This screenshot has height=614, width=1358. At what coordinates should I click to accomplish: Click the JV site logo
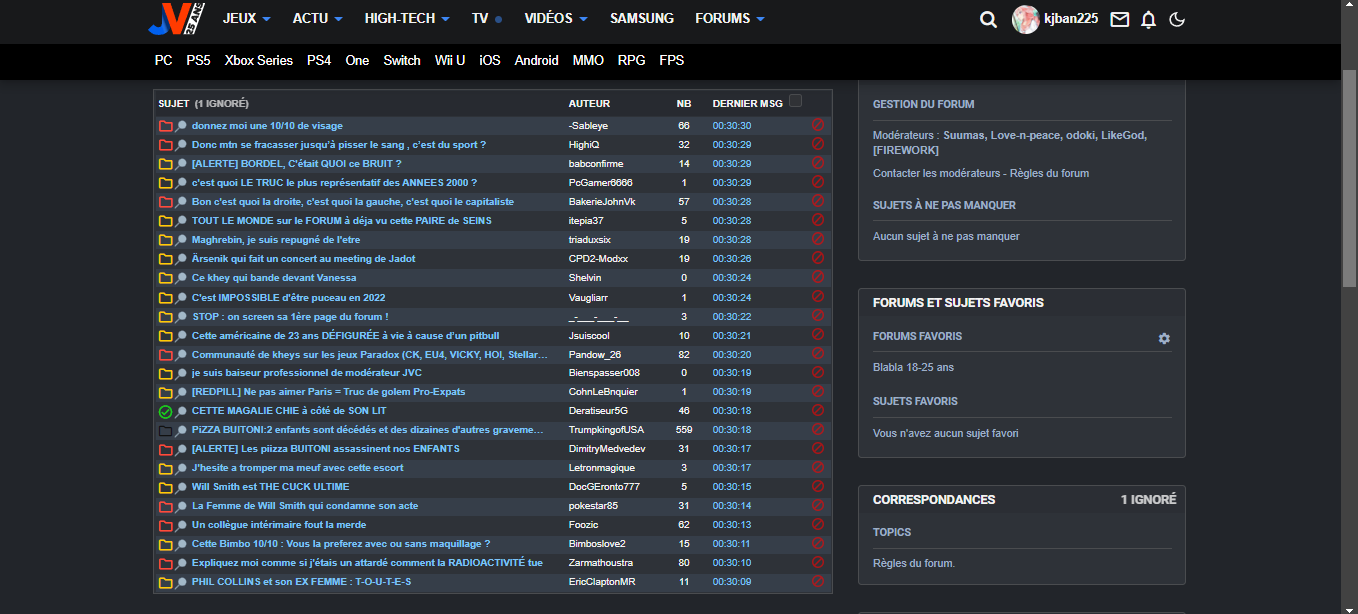click(x=176, y=18)
